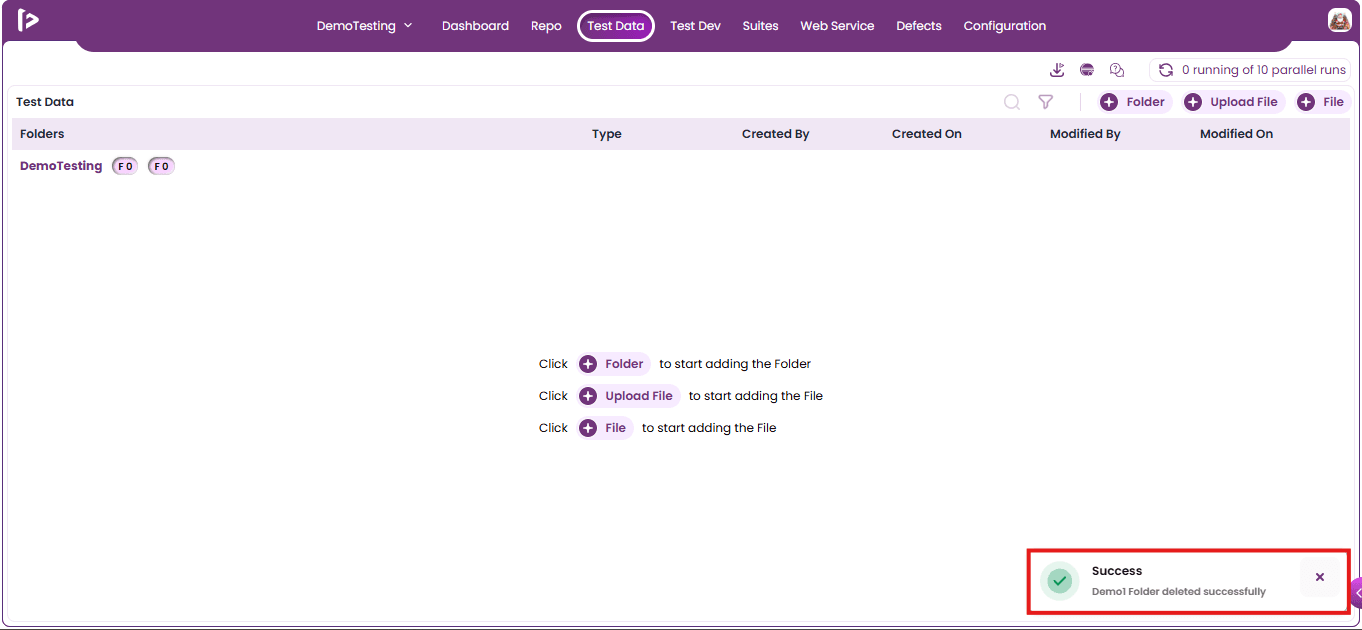
Task: Click the Folders column header
Action: pos(42,134)
